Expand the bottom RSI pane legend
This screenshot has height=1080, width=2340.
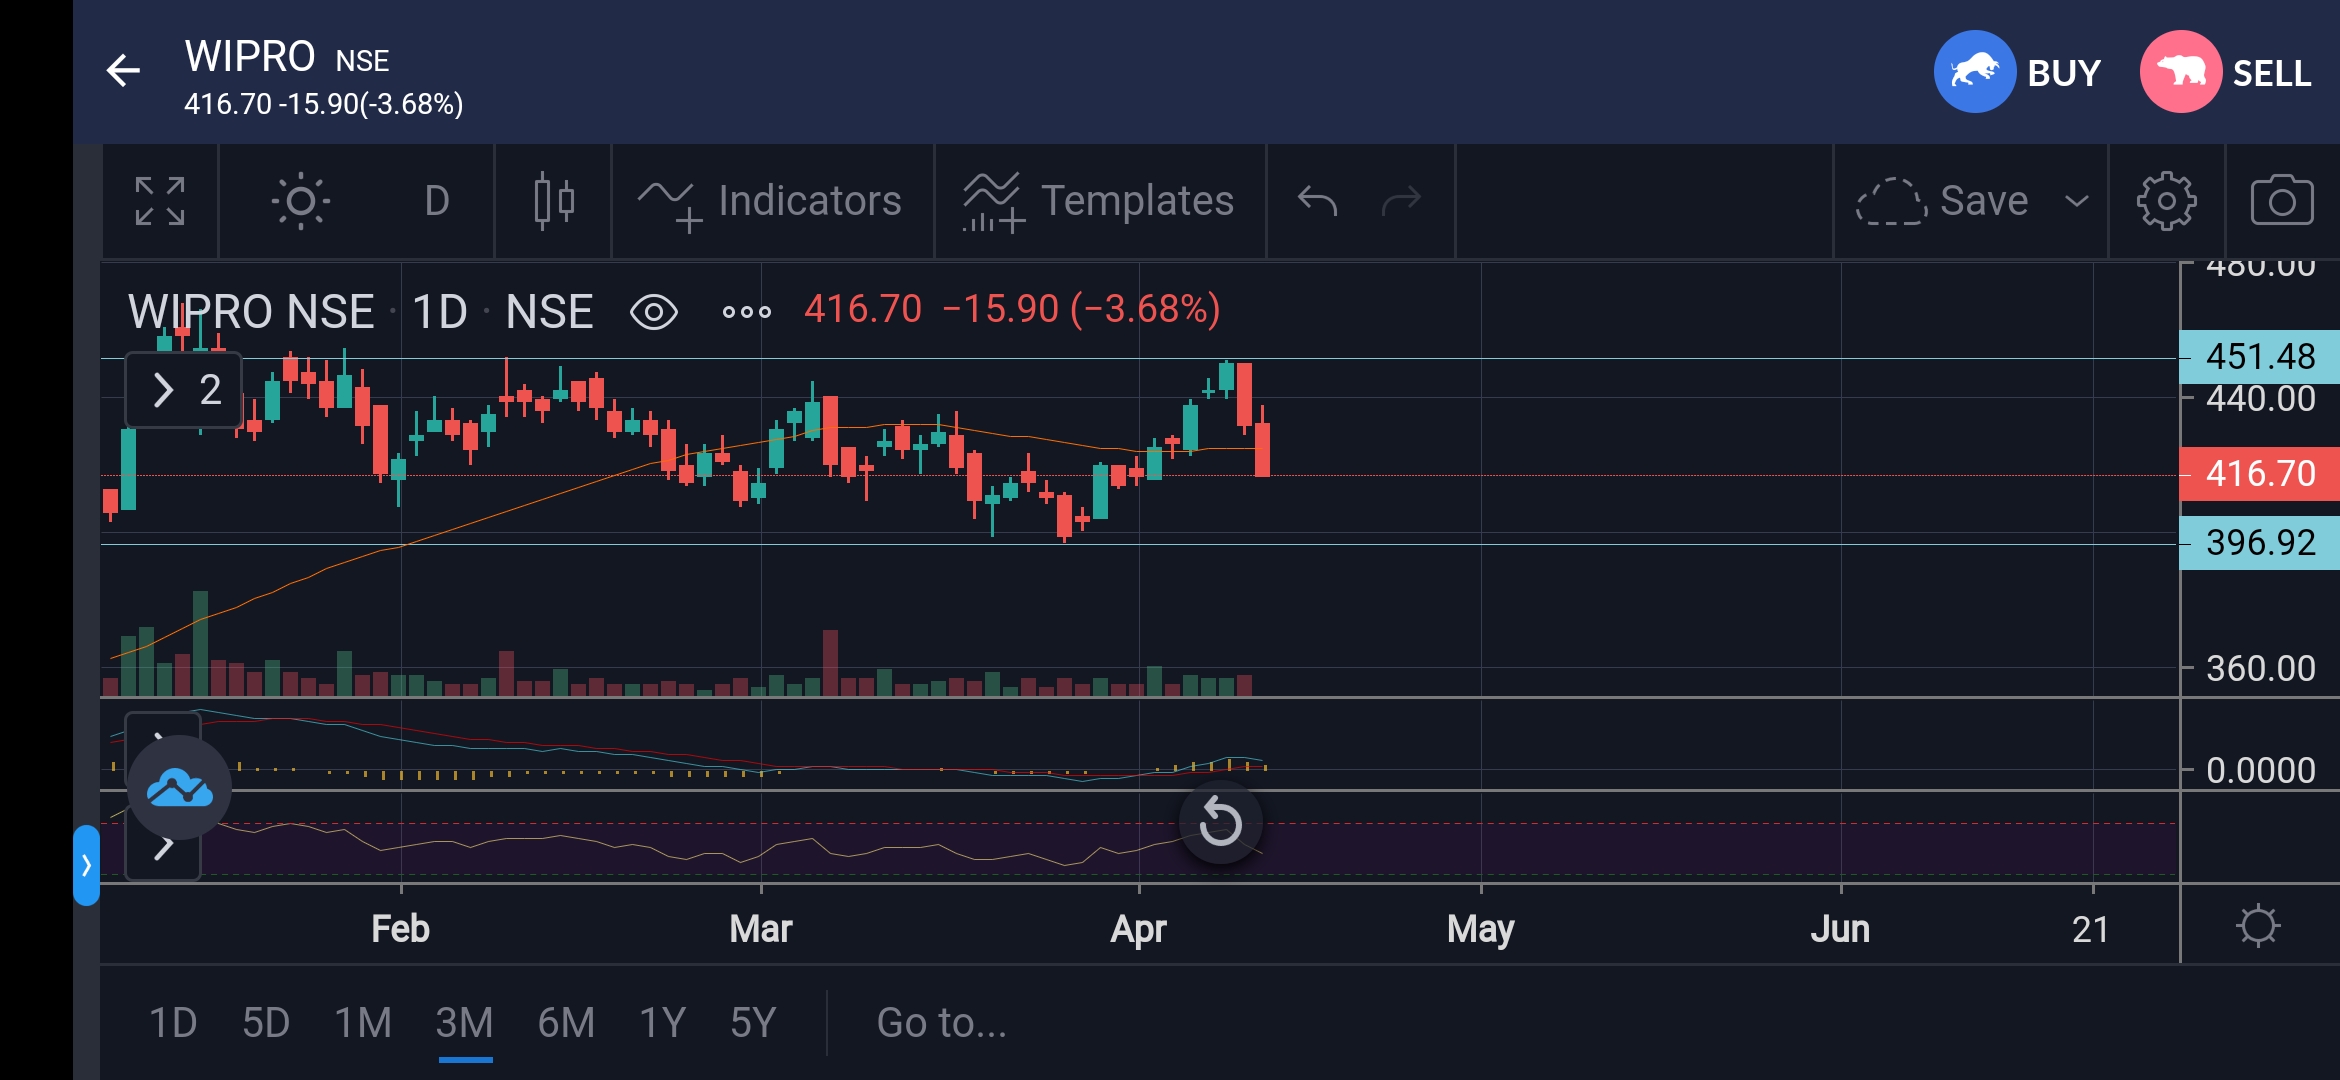[x=163, y=848]
